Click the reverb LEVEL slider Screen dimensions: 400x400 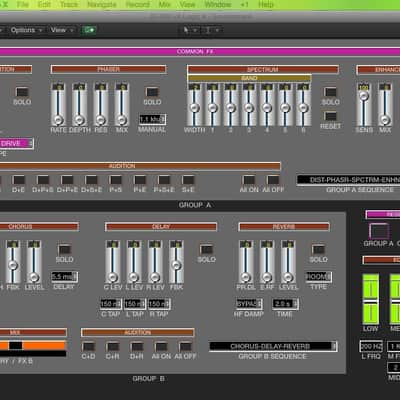[288, 262]
